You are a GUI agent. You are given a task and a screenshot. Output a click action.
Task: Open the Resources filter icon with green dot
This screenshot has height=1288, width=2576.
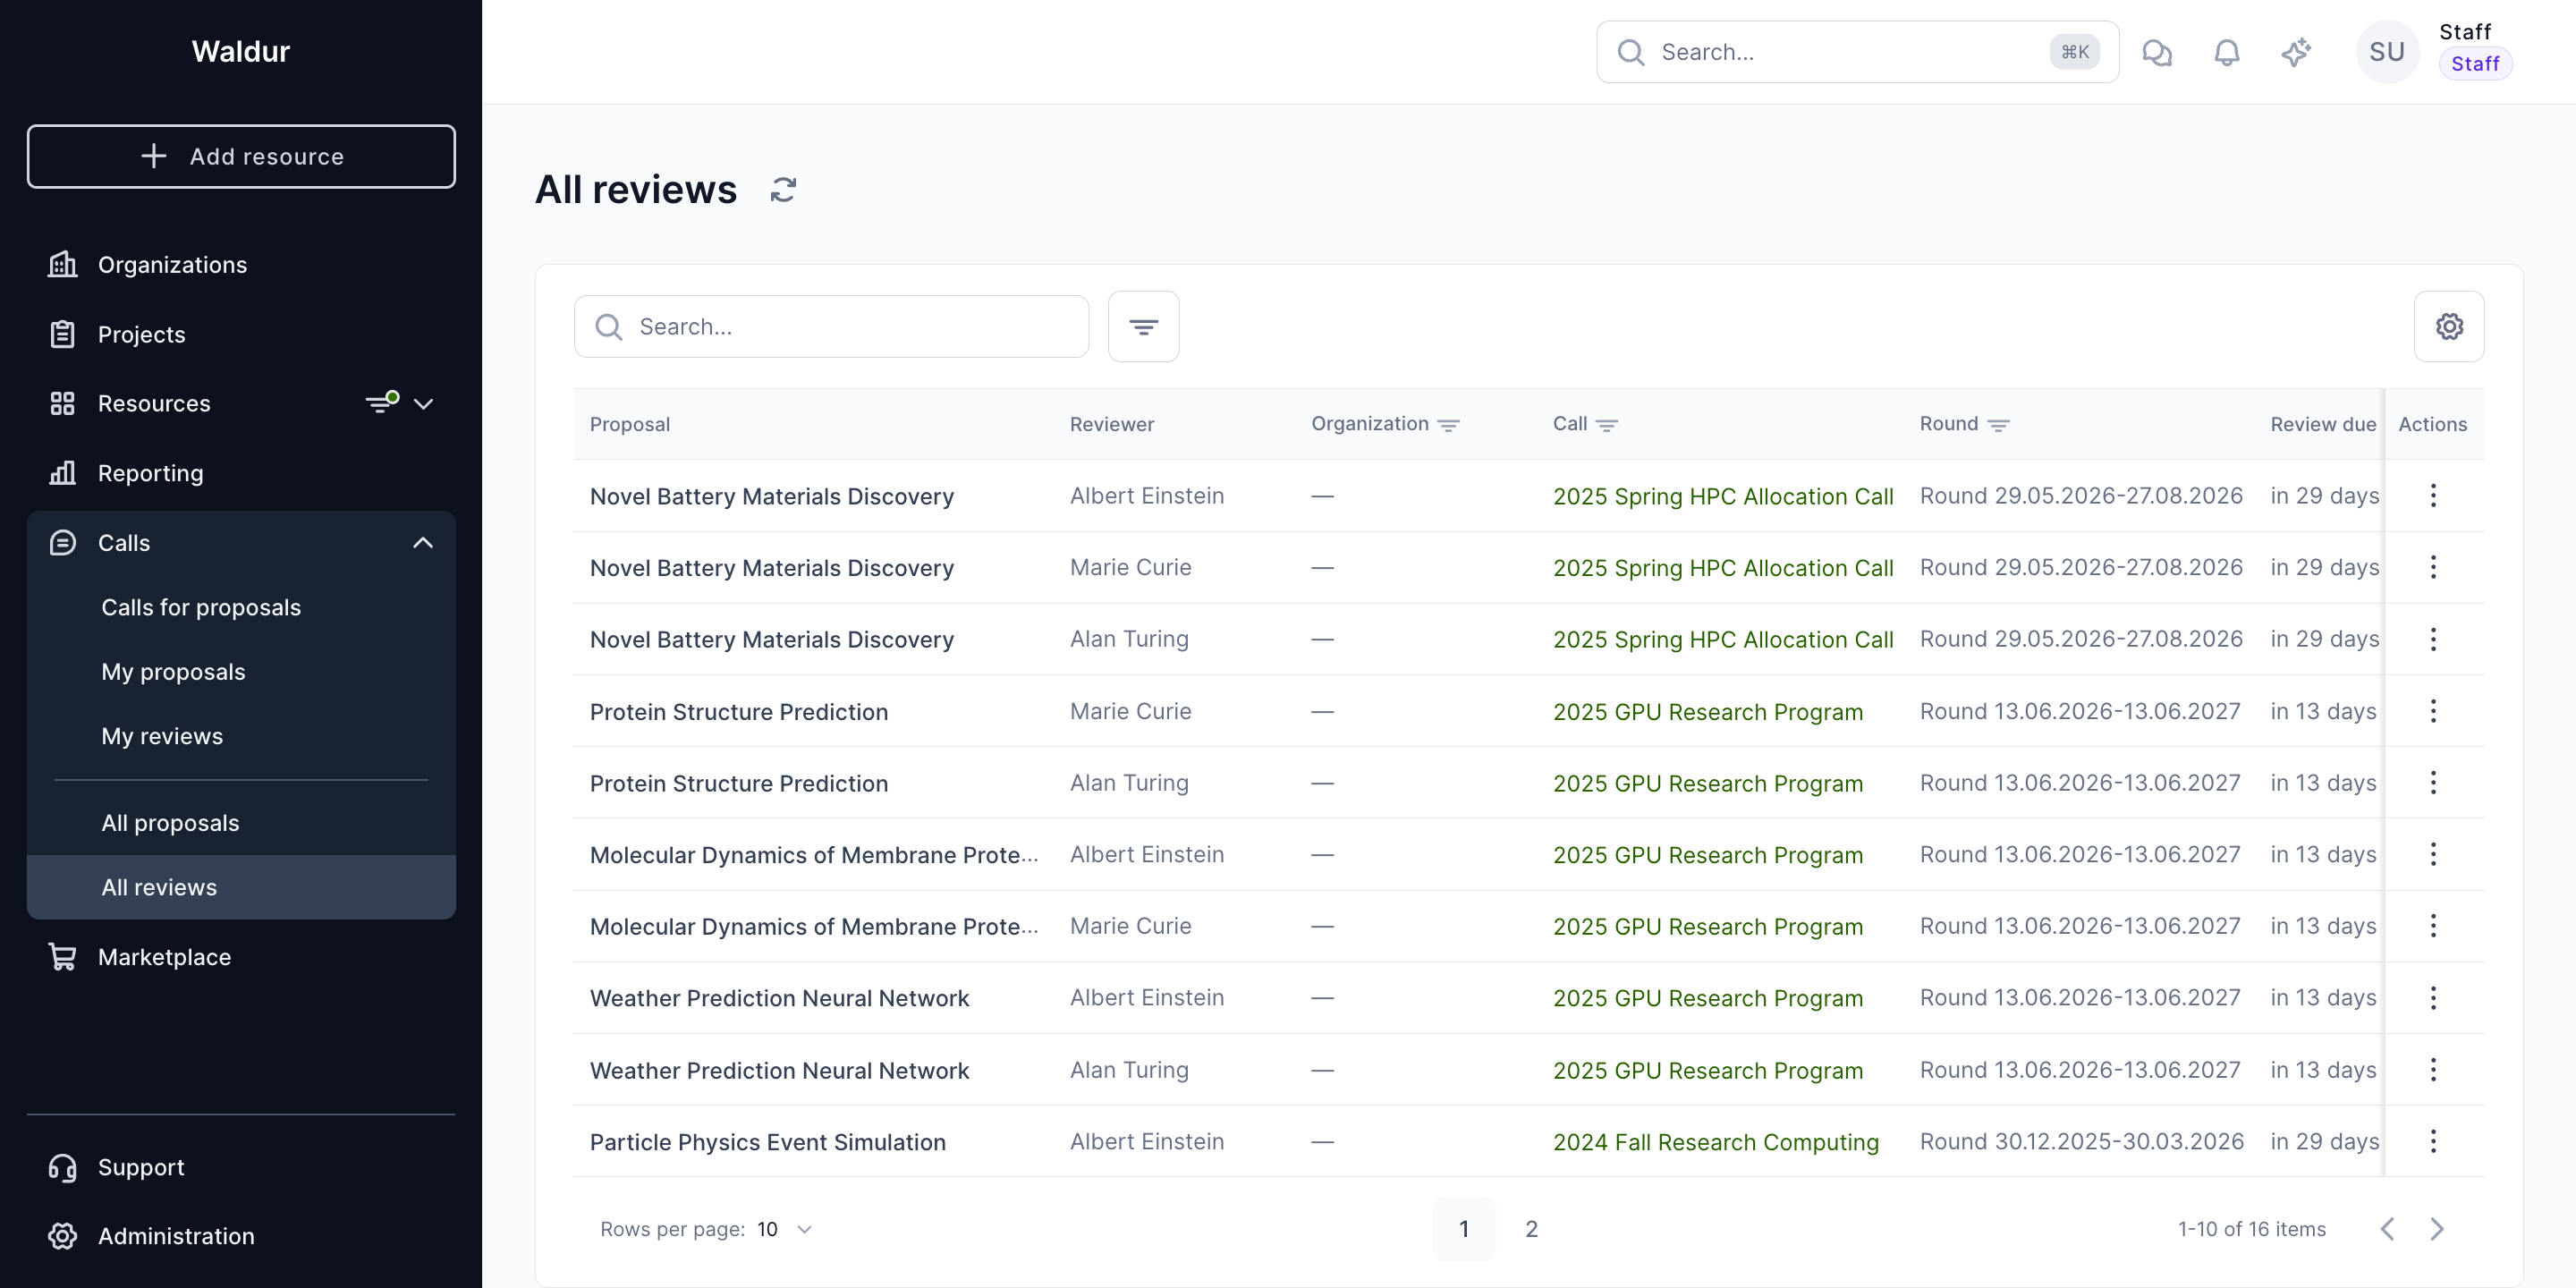click(x=382, y=402)
